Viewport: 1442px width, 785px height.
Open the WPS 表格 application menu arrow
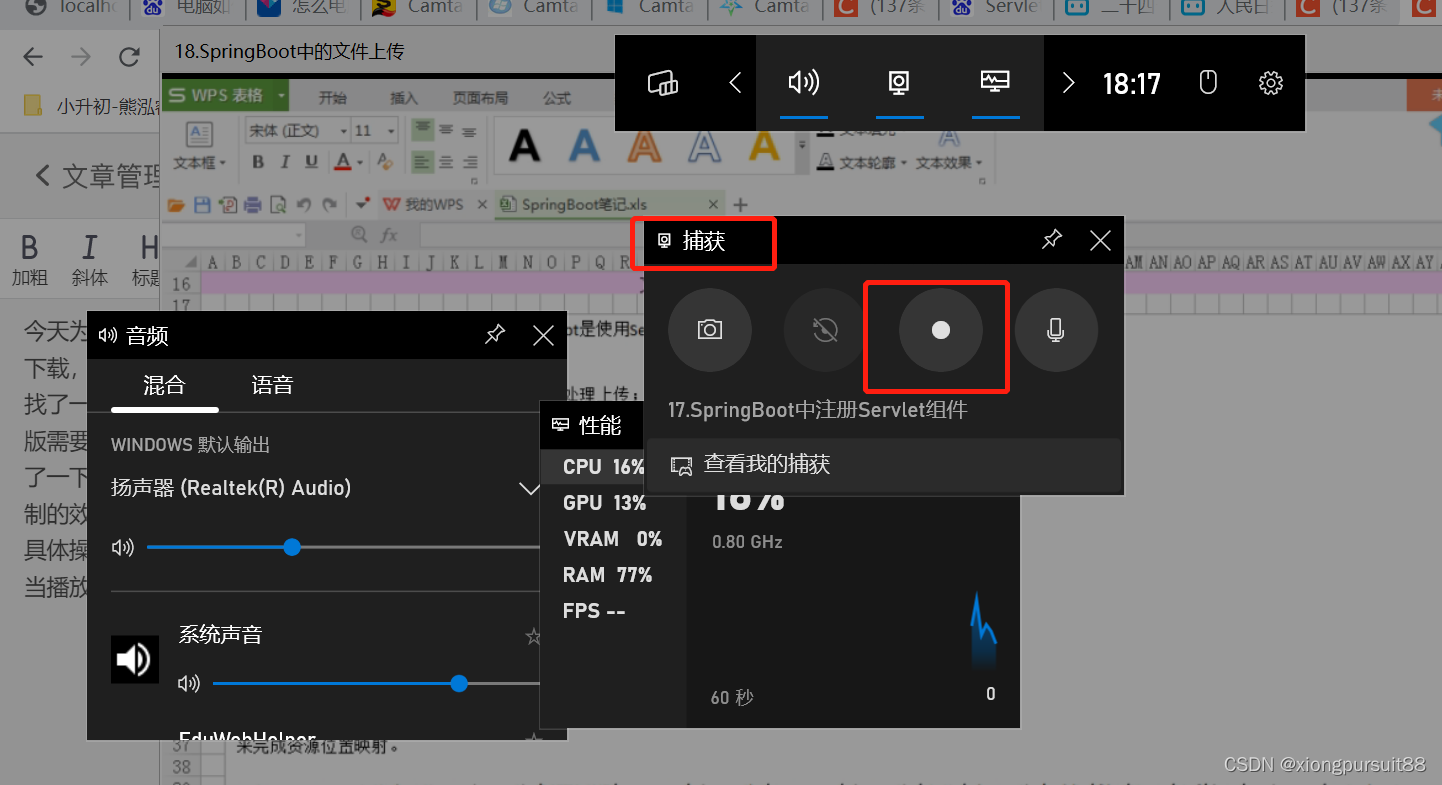point(282,96)
